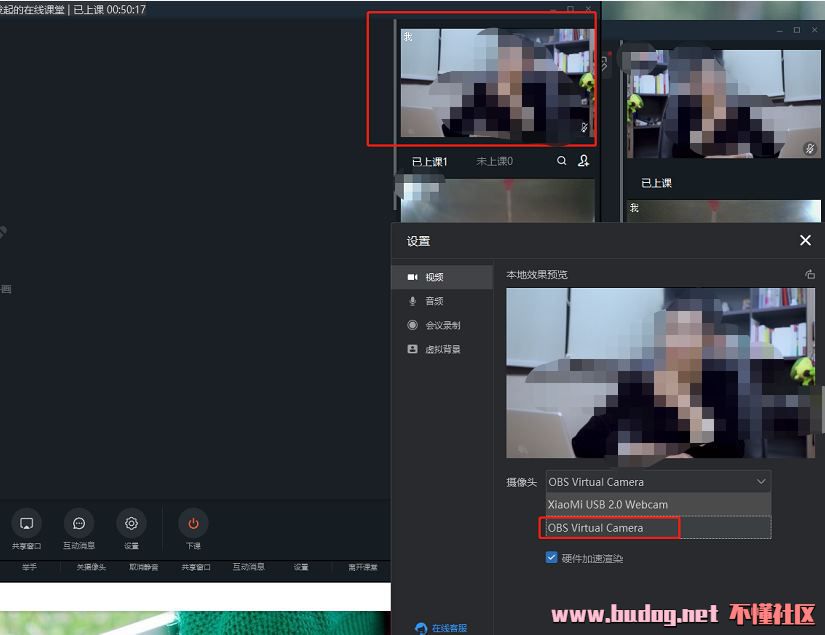Search participants with the magnifier icon
Screen dimensions: 825x635
[562, 161]
